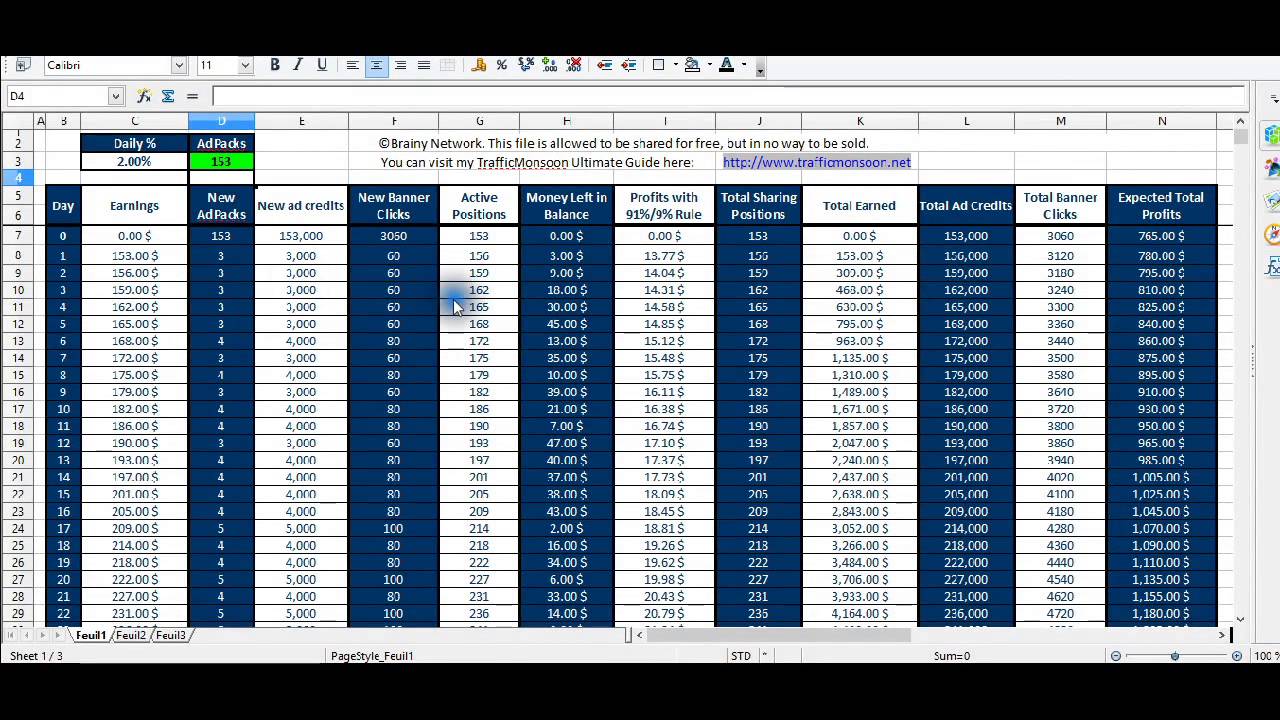Switch to the Feuil2 sheet tab
This screenshot has height=720, width=1280.
click(x=131, y=635)
